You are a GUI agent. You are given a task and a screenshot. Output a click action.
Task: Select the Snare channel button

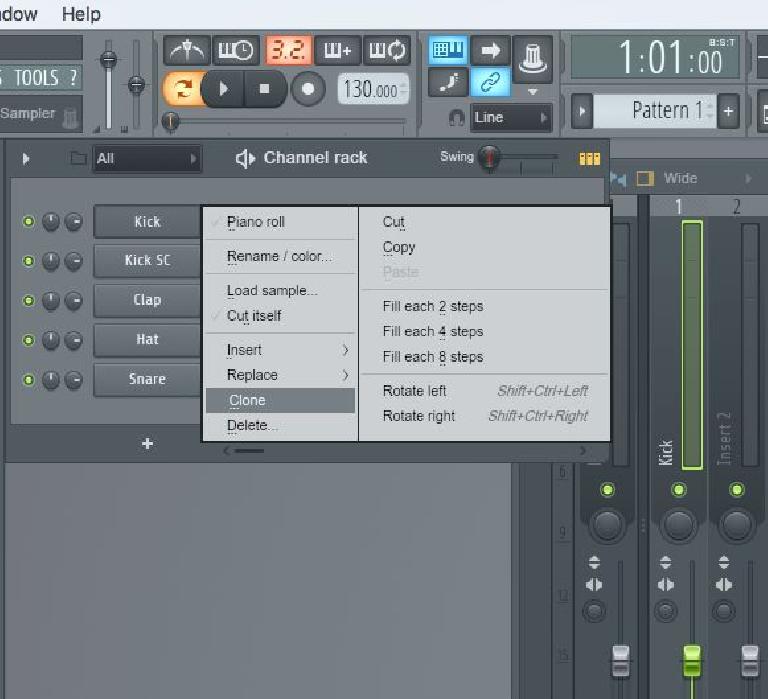[147, 379]
